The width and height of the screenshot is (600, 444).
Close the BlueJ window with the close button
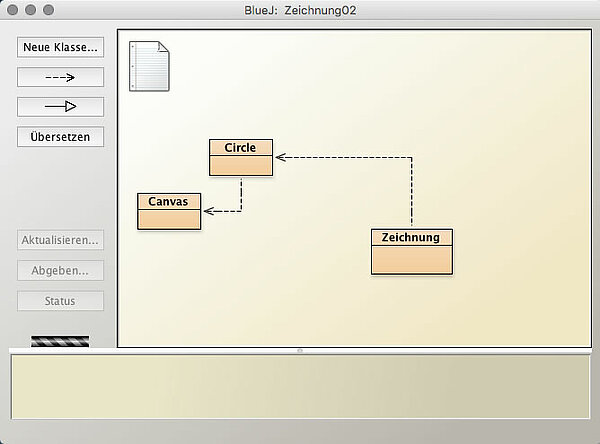point(13,10)
